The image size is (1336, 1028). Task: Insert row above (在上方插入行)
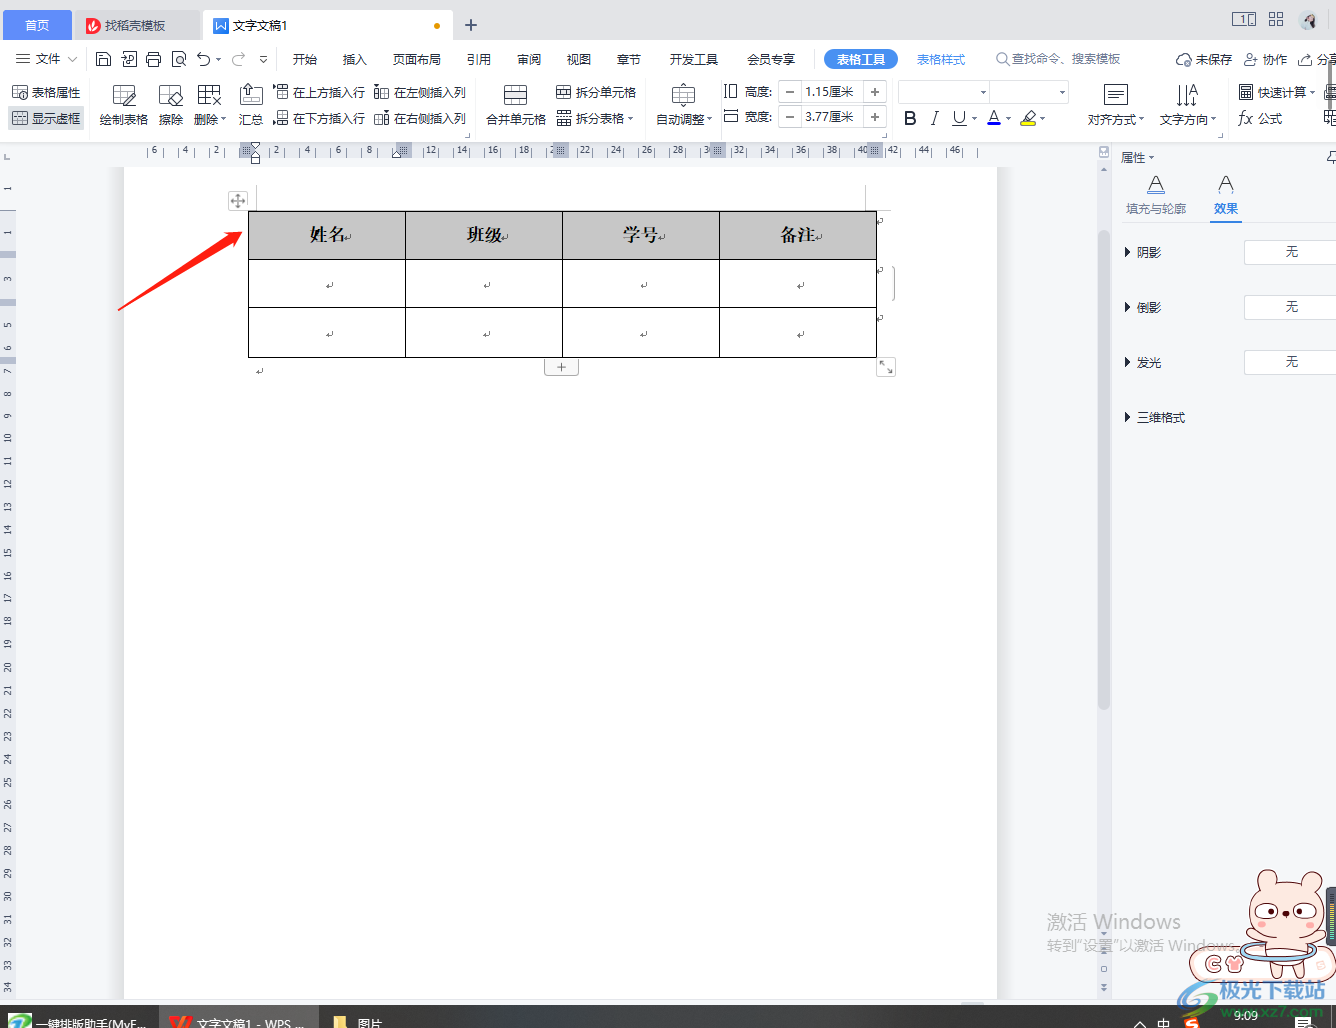(319, 92)
